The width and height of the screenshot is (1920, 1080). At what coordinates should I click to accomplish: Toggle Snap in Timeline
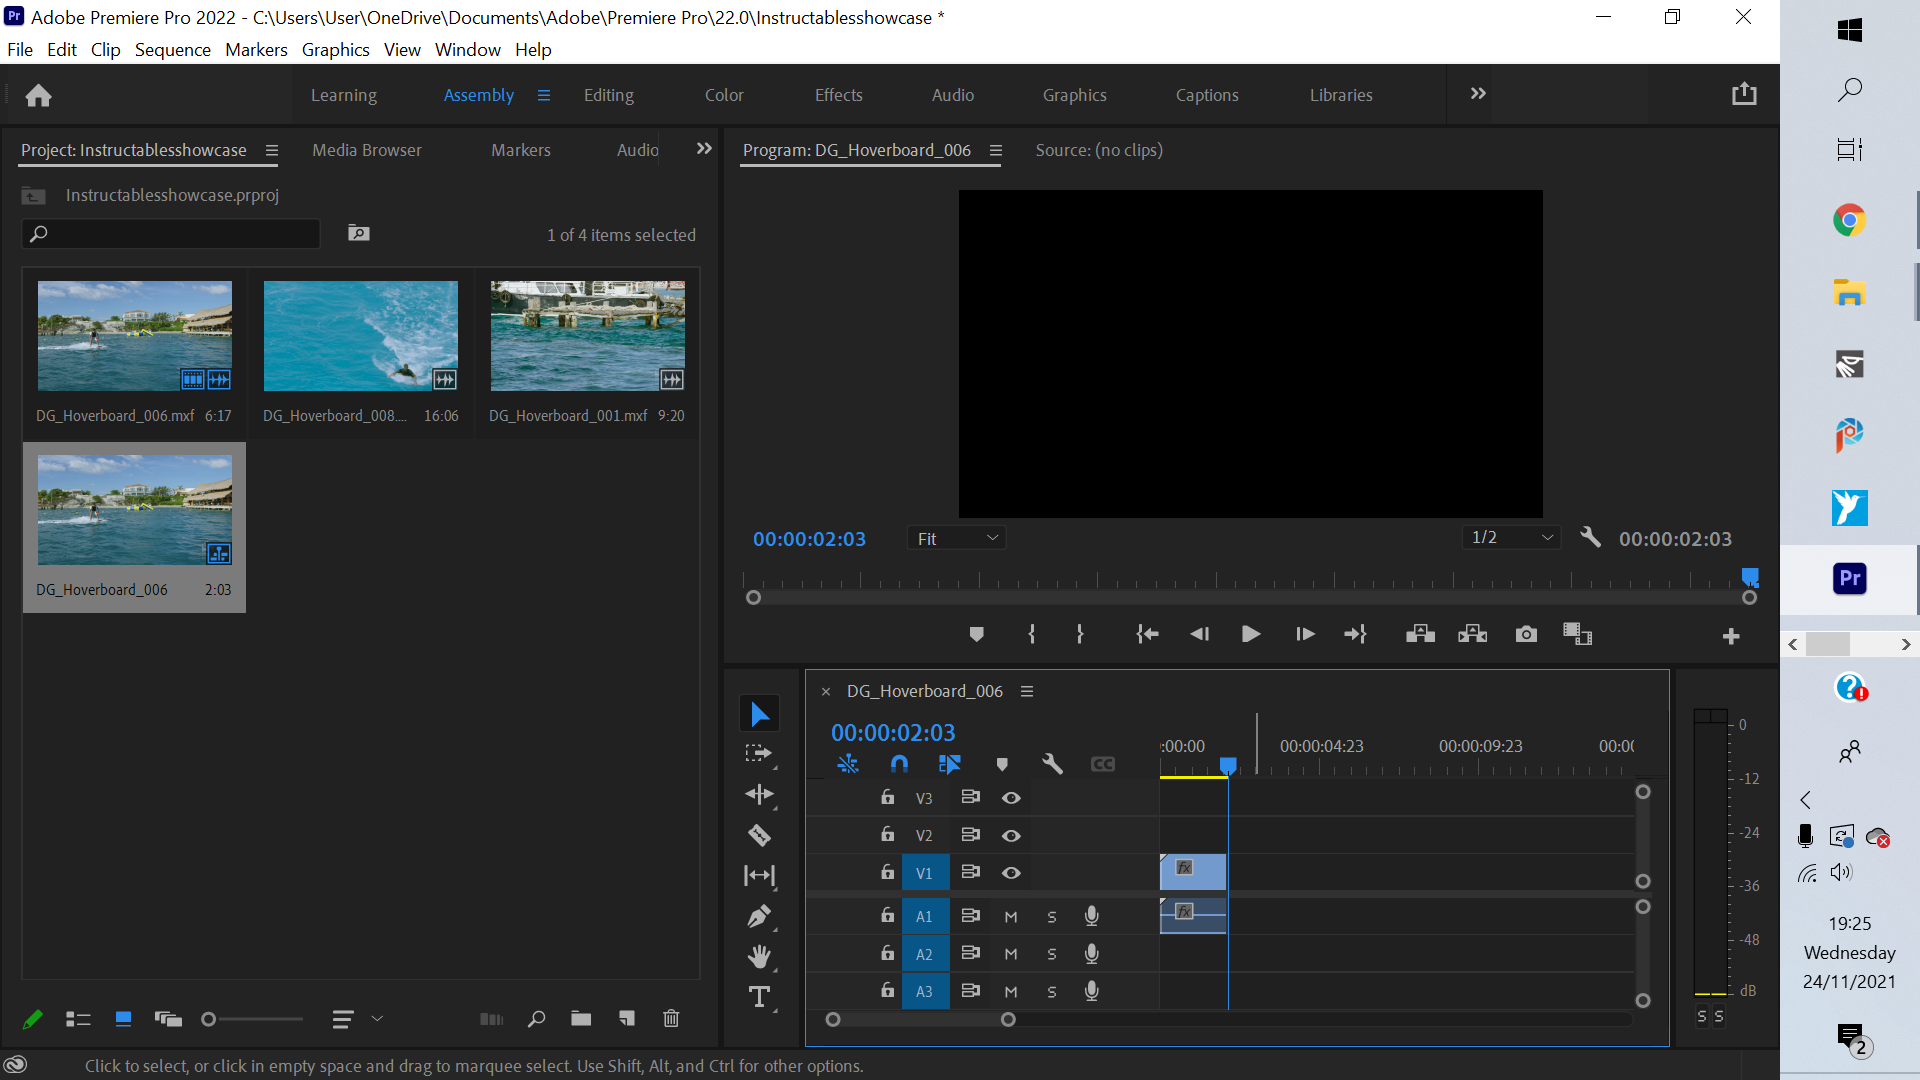tap(899, 764)
